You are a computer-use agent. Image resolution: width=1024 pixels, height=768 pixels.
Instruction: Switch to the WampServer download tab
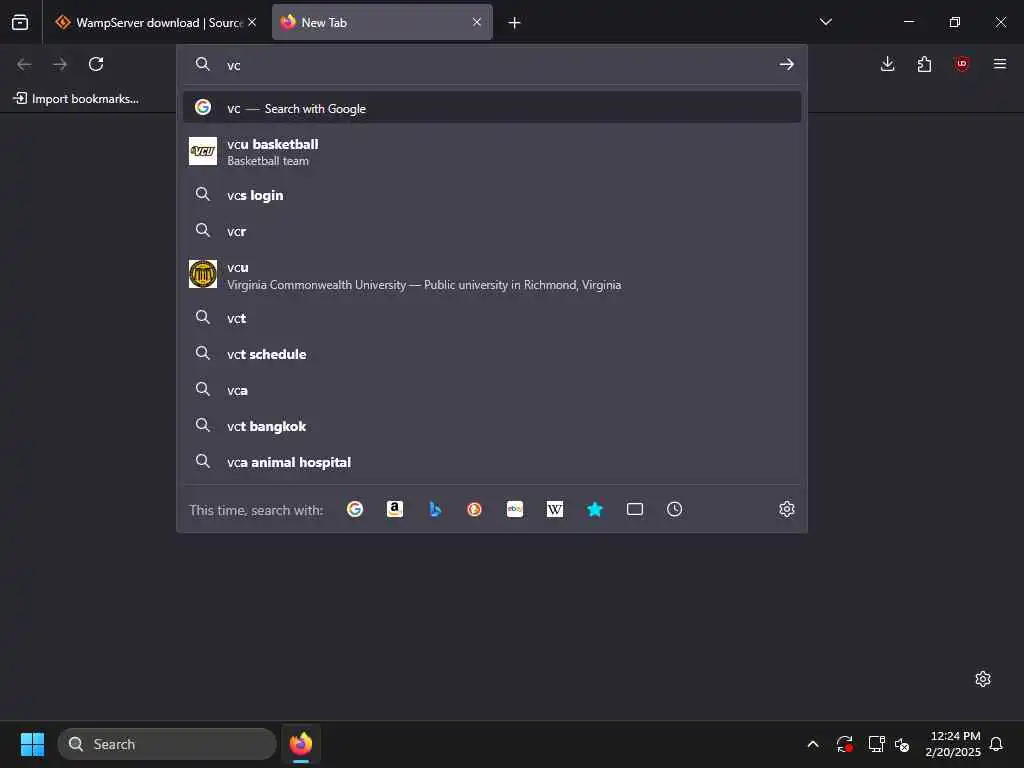point(155,22)
